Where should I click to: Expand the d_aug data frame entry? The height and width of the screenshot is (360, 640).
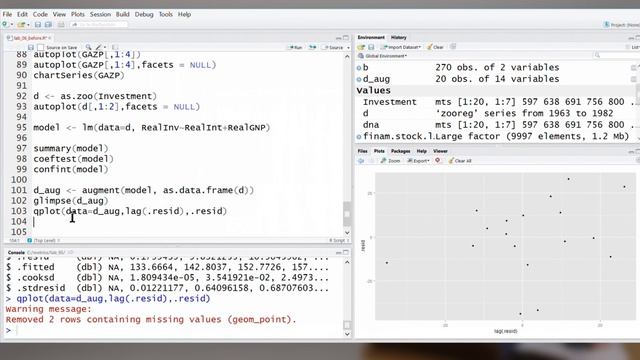[x=359, y=79]
